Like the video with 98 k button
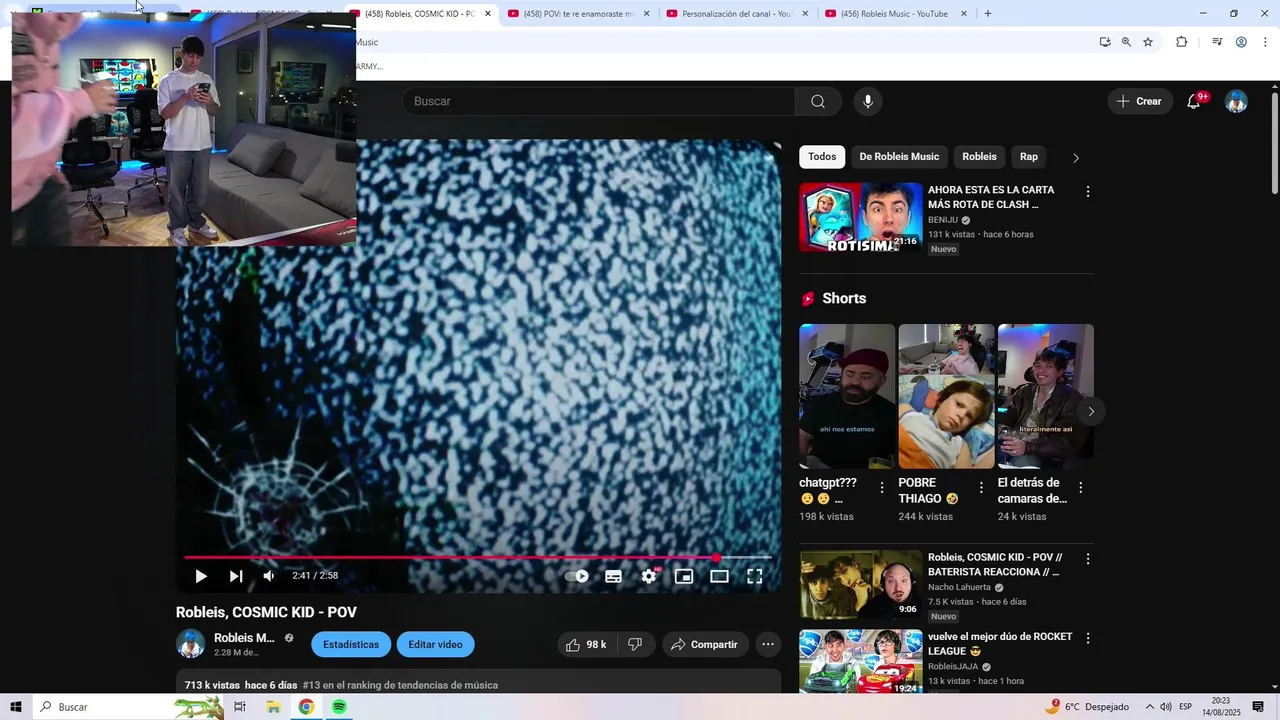 click(587, 645)
